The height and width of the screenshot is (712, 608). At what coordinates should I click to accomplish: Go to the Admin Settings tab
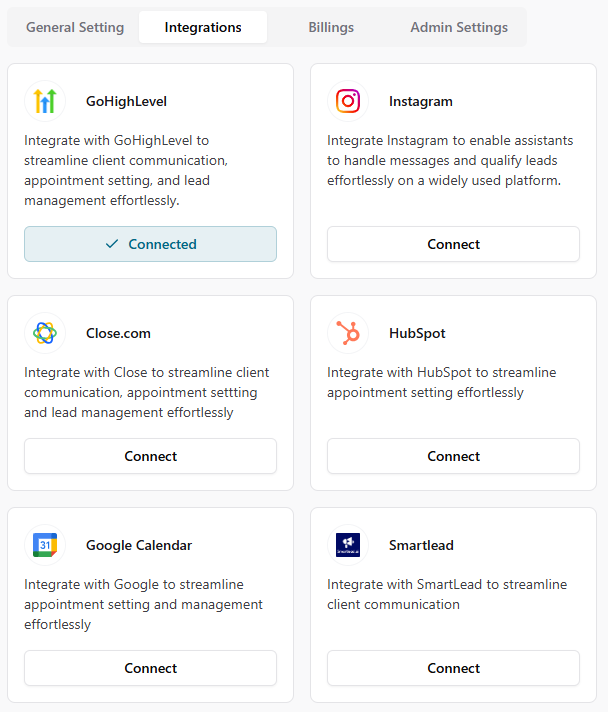pyautogui.click(x=459, y=27)
